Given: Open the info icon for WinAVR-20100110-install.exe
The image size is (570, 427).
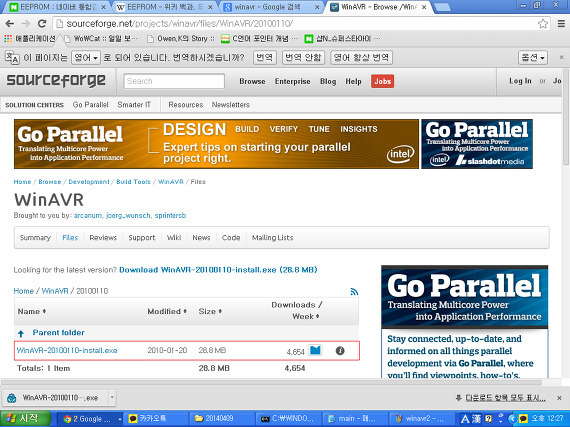Looking at the screenshot, I should click(340, 351).
